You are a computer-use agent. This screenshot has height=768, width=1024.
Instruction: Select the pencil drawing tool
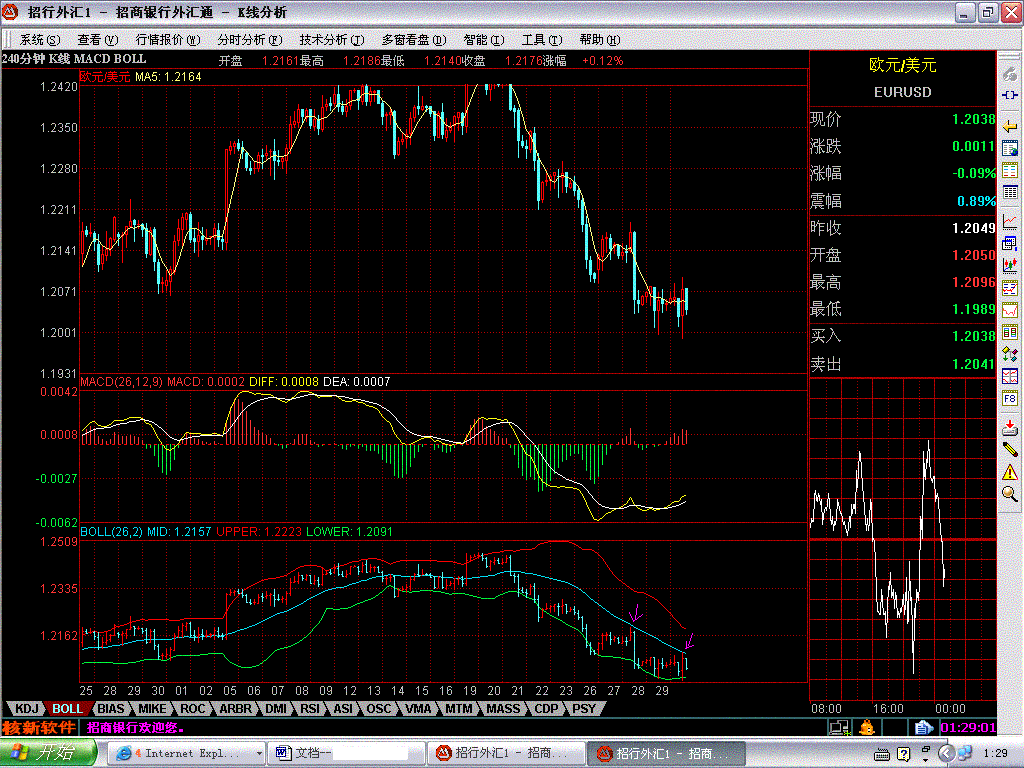(1010, 448)
